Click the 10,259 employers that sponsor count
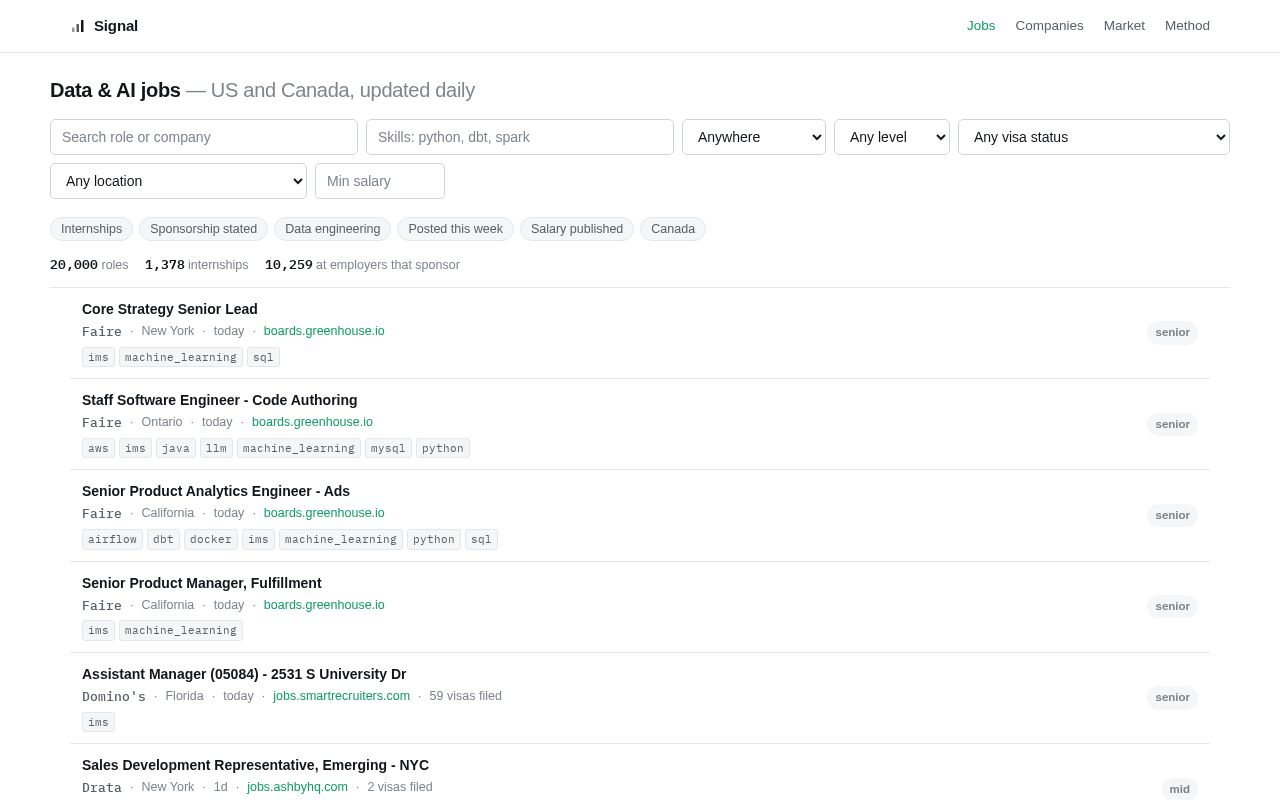The width and height of the screenshot is (1280, 800). point(362,265)
